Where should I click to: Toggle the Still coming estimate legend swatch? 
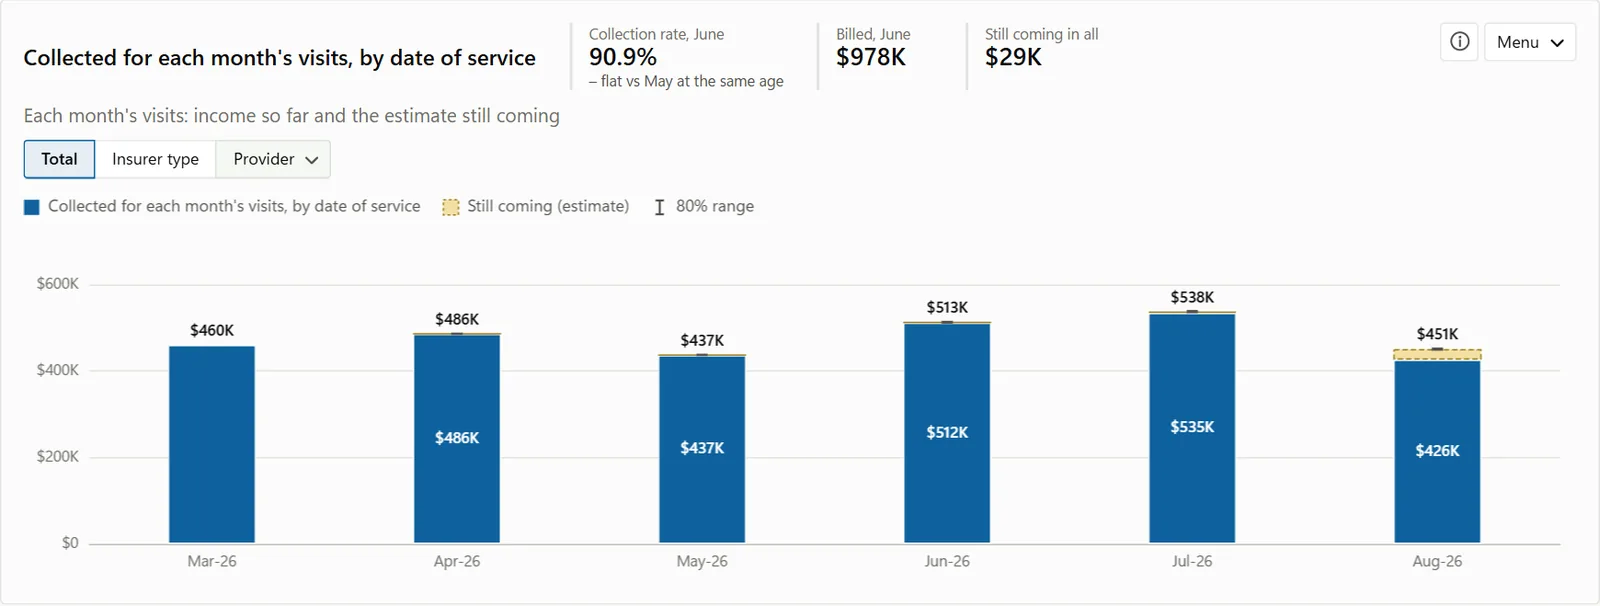coord(451,207)
